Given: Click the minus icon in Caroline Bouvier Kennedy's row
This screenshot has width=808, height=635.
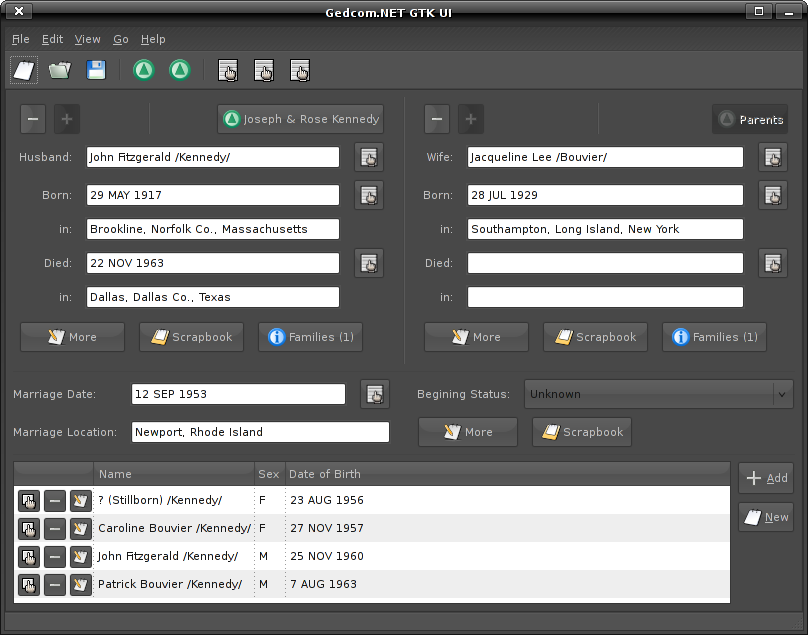Looking at the screenshot, I should pos(55,528).
